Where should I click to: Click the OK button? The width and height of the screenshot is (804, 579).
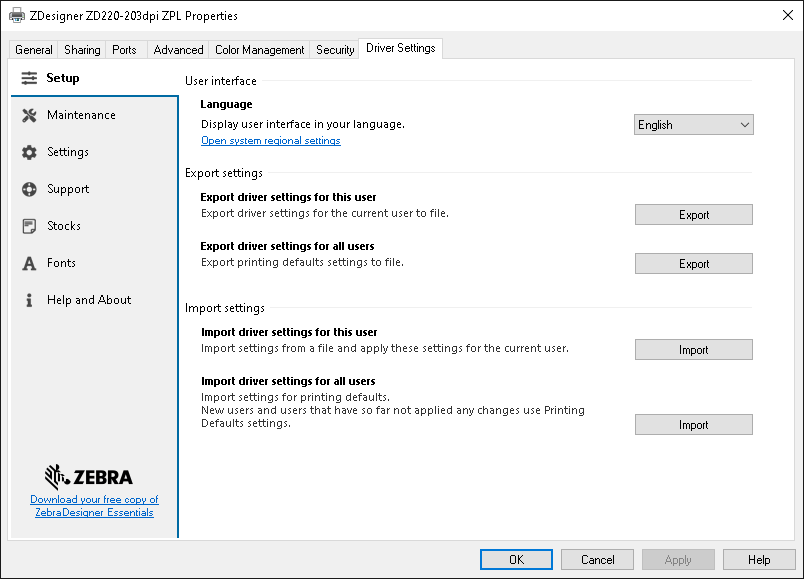[516, 559]
